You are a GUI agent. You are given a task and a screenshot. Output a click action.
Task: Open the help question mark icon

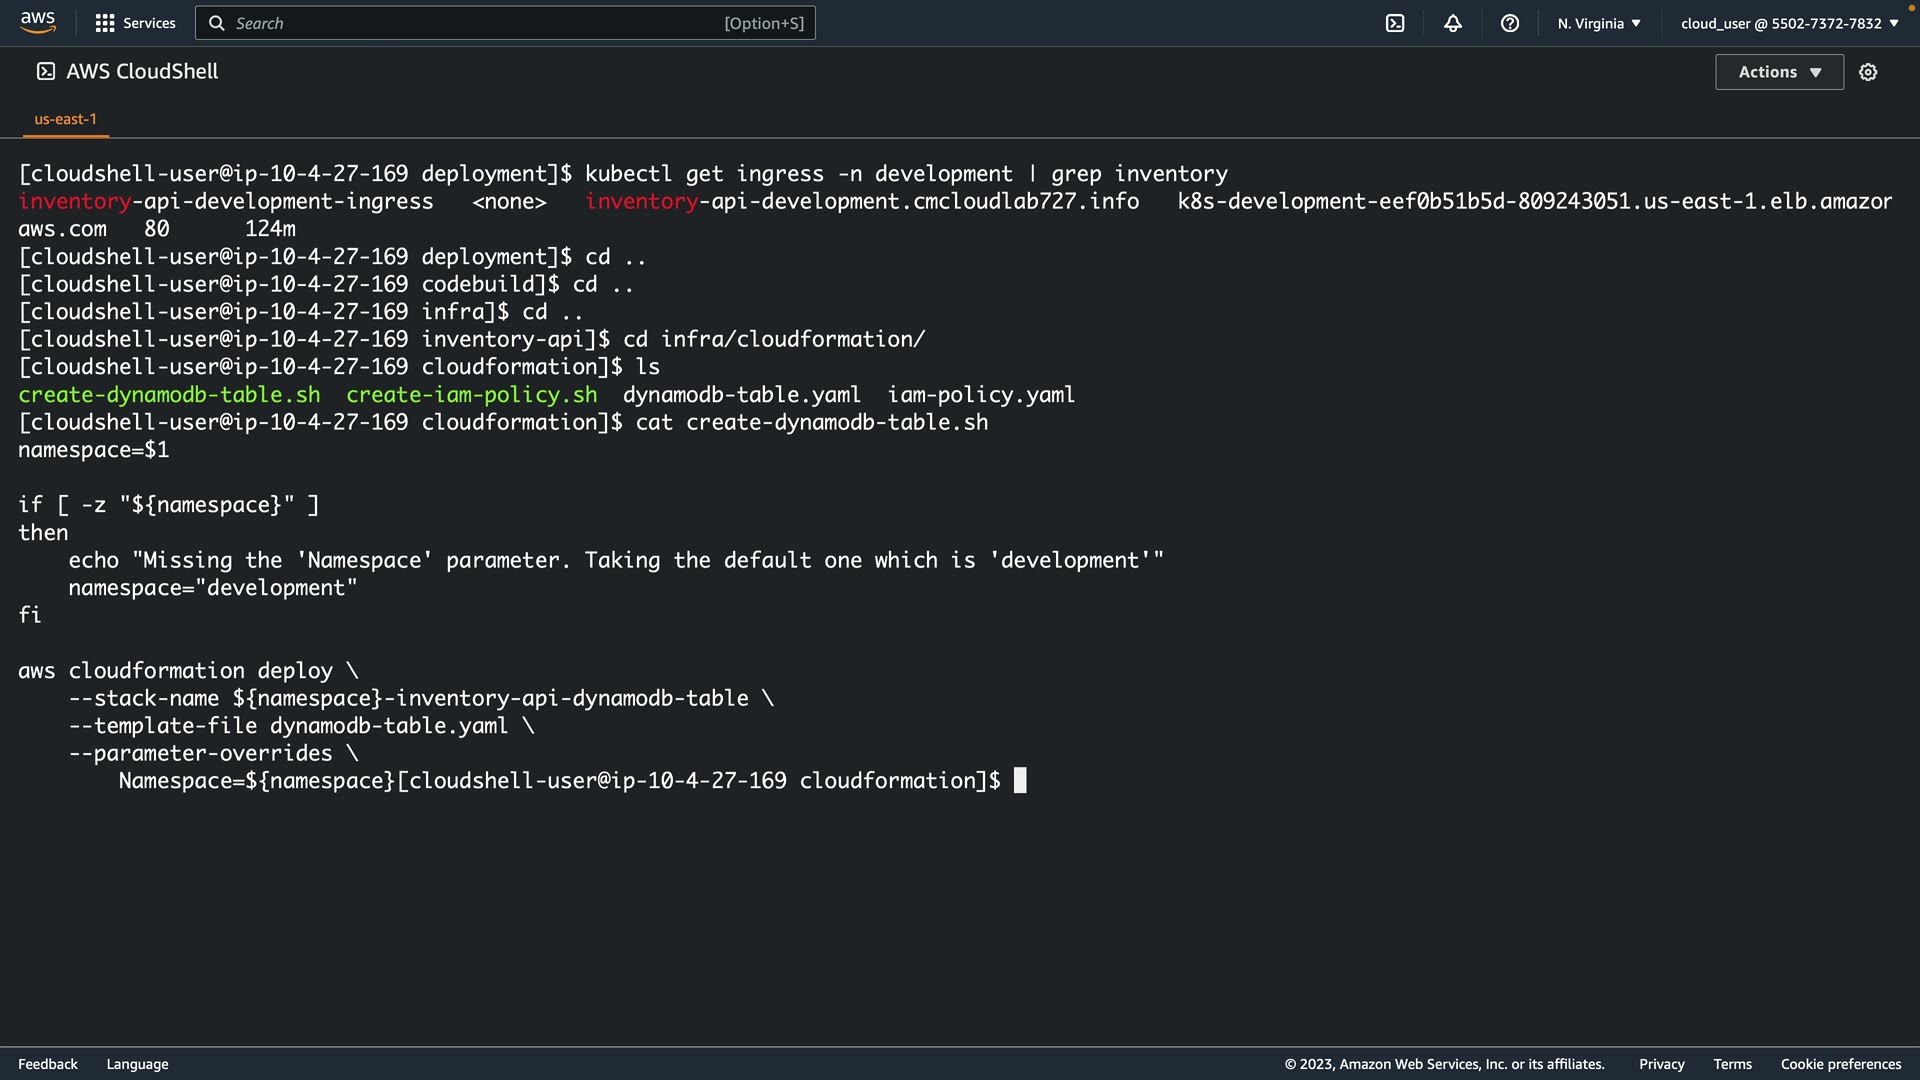[x=1510, y=23]
